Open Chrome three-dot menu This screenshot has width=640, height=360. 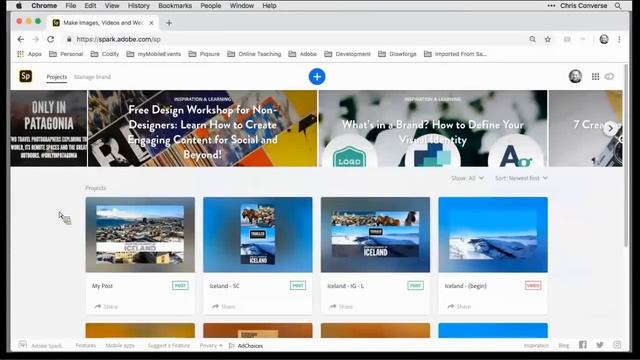click(619, 39)
